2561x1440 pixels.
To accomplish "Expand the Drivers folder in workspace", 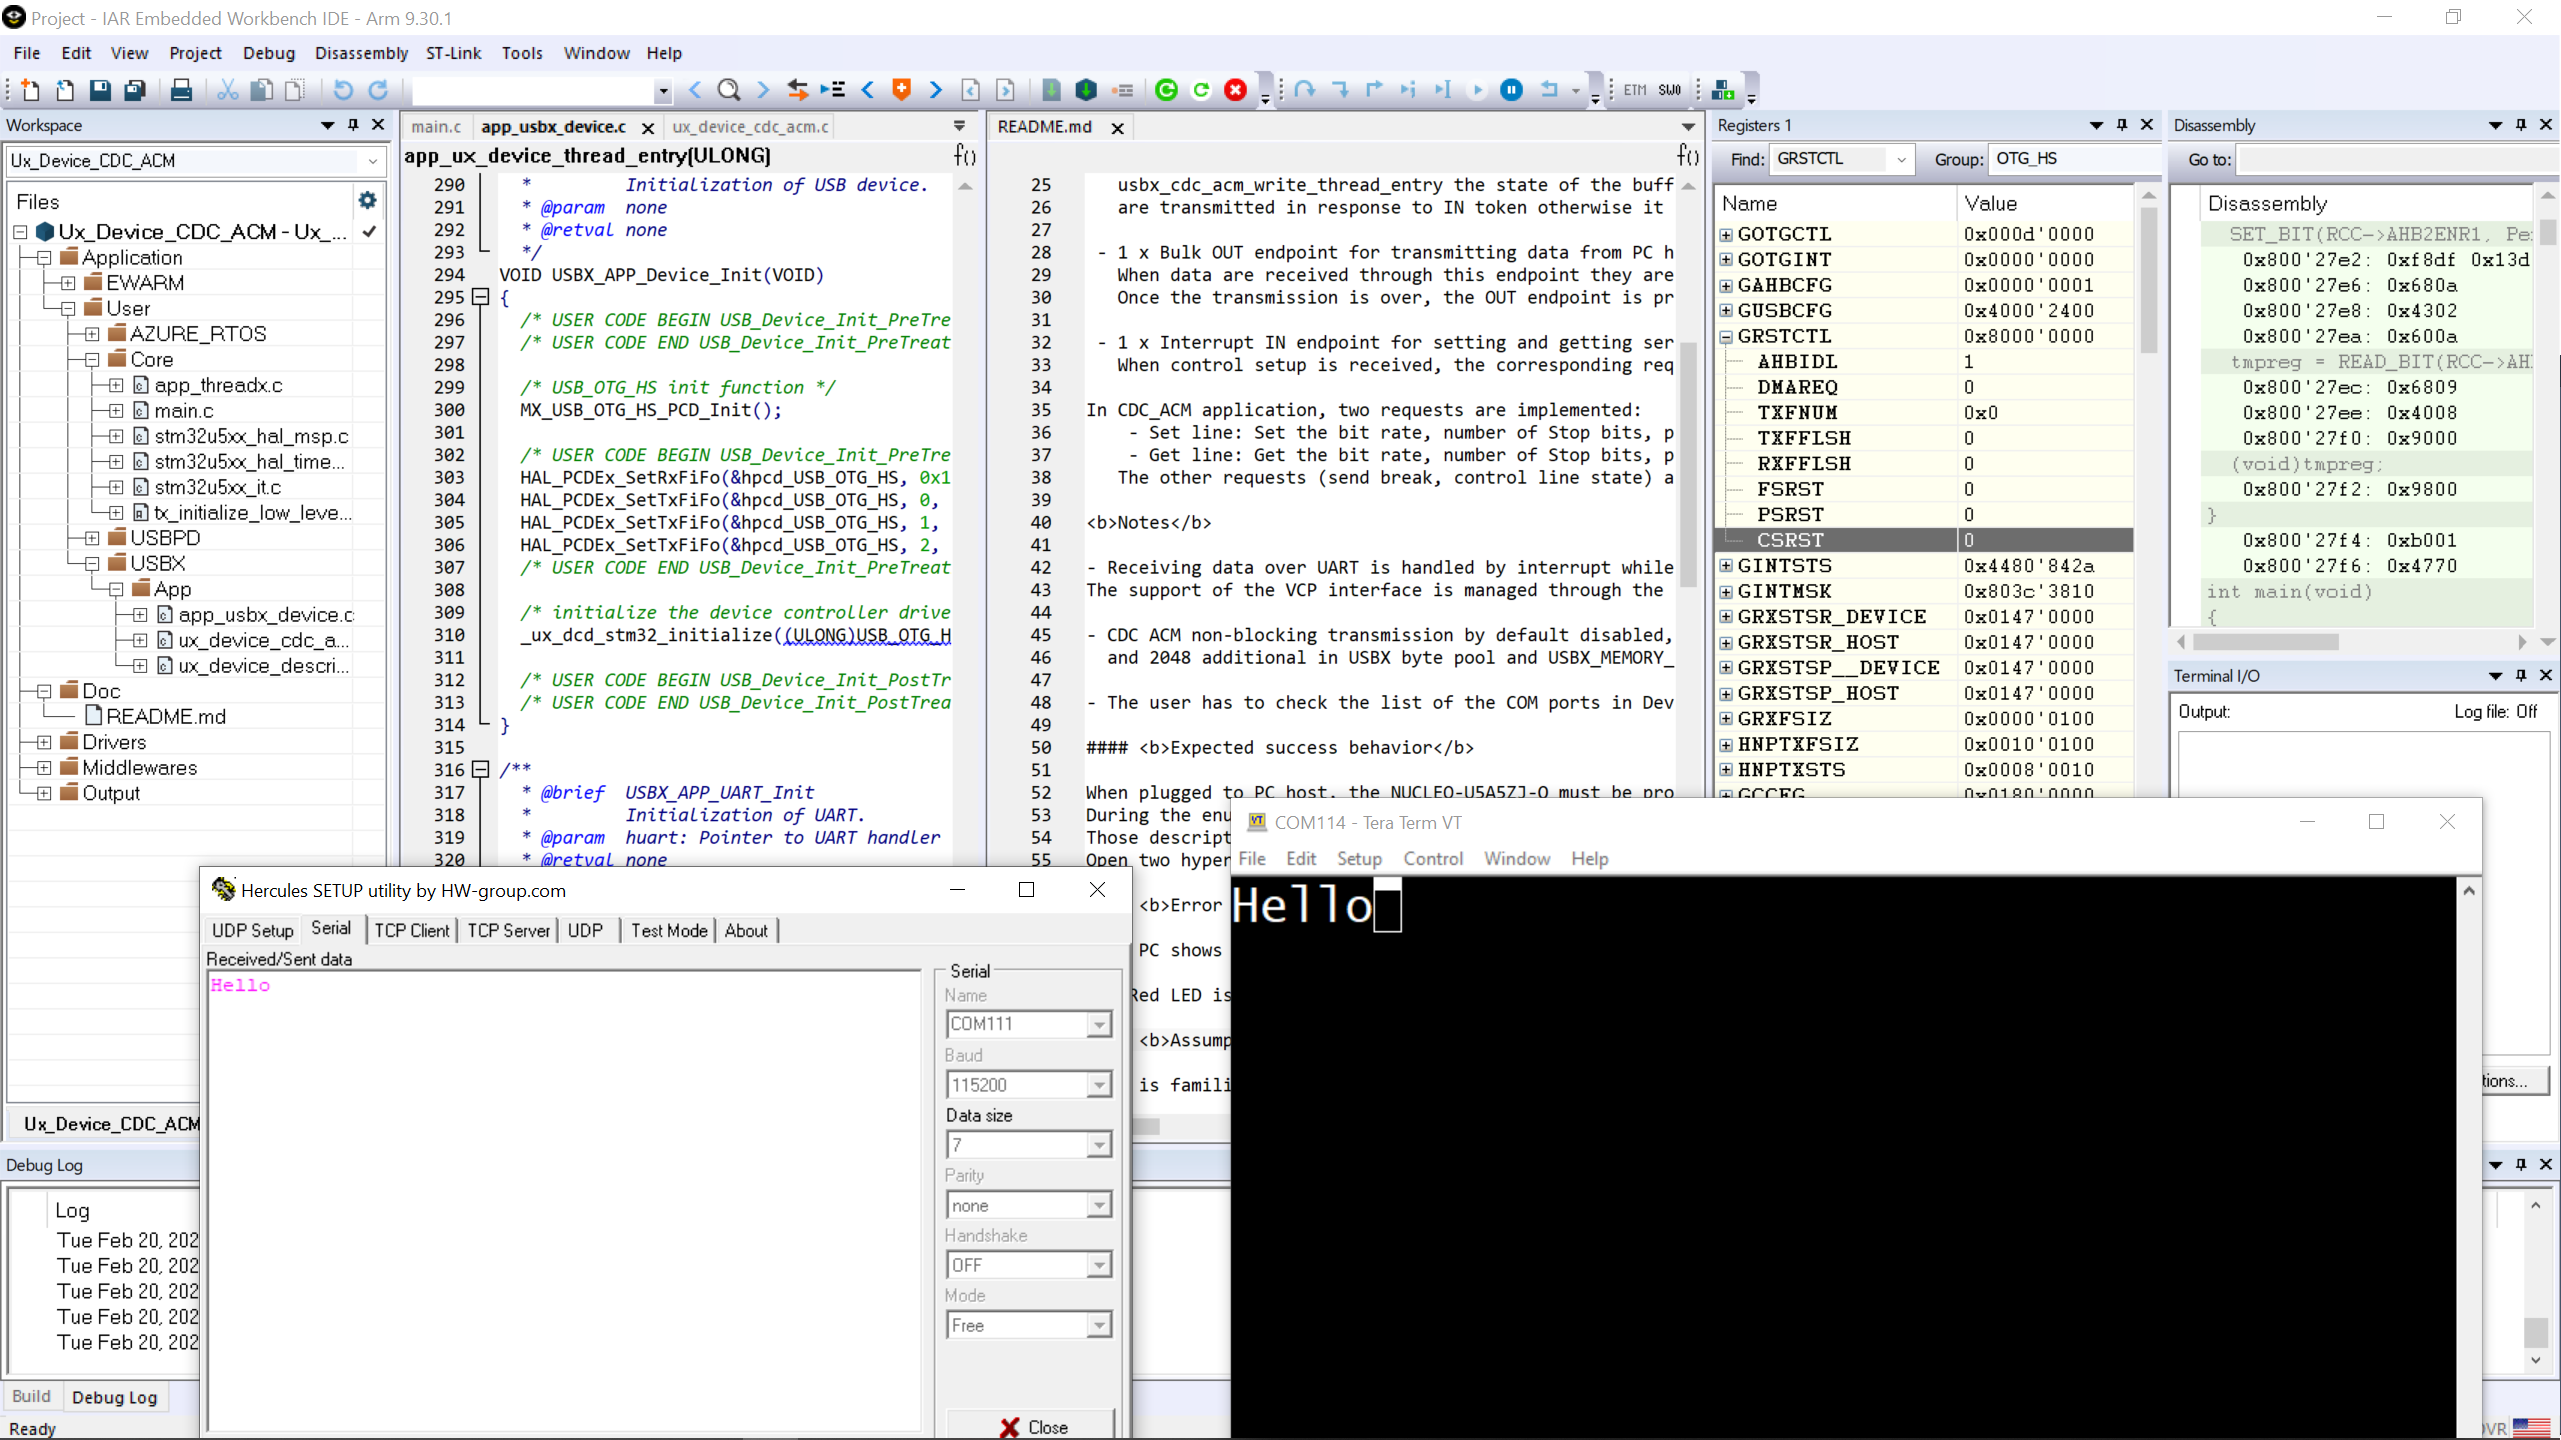I will [44, 742].
